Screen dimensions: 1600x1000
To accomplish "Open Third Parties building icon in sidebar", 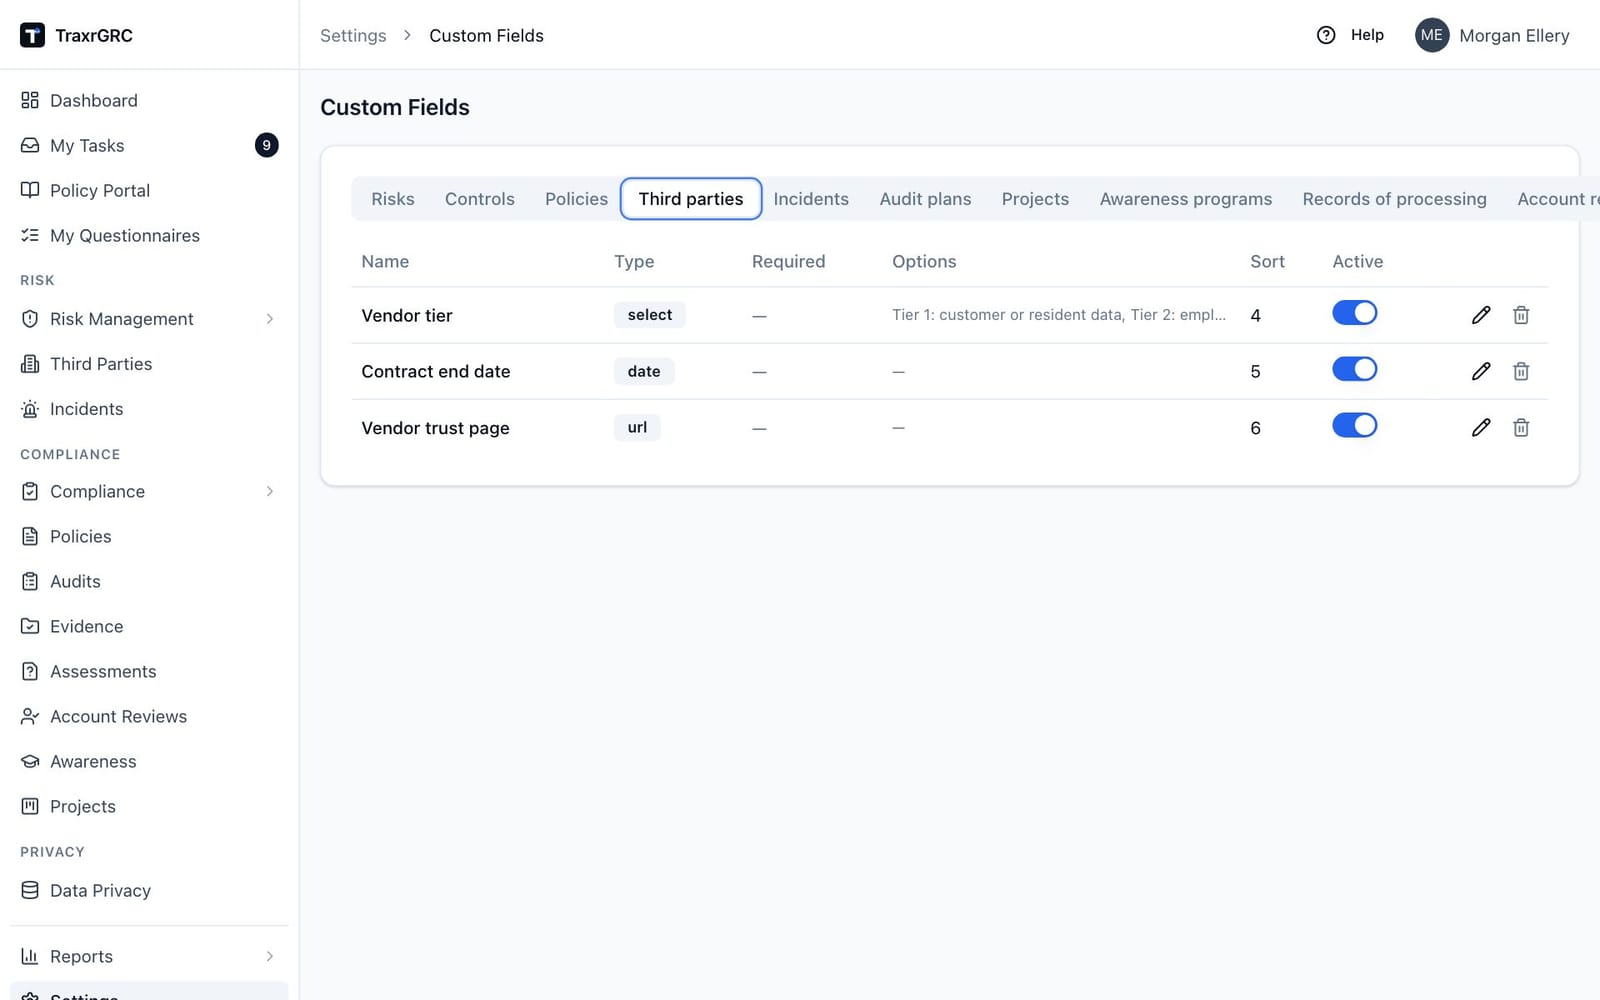I will 30,364.
